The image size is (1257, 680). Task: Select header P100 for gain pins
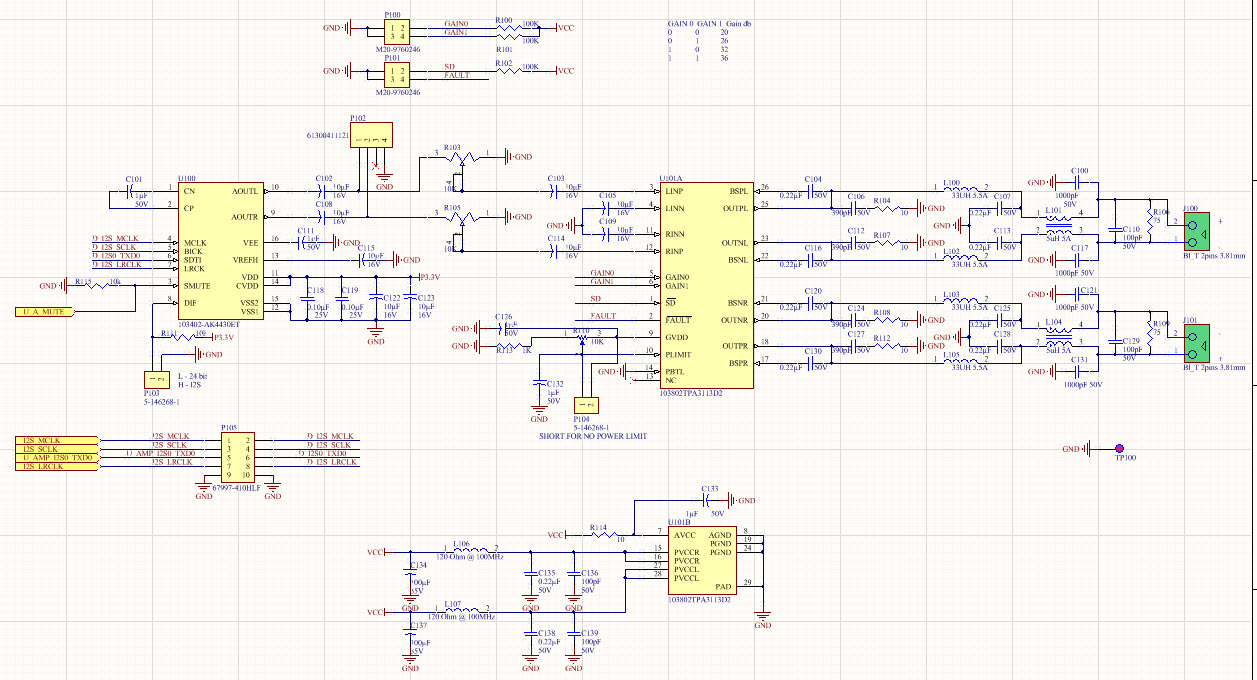click(x=397, y=32)
